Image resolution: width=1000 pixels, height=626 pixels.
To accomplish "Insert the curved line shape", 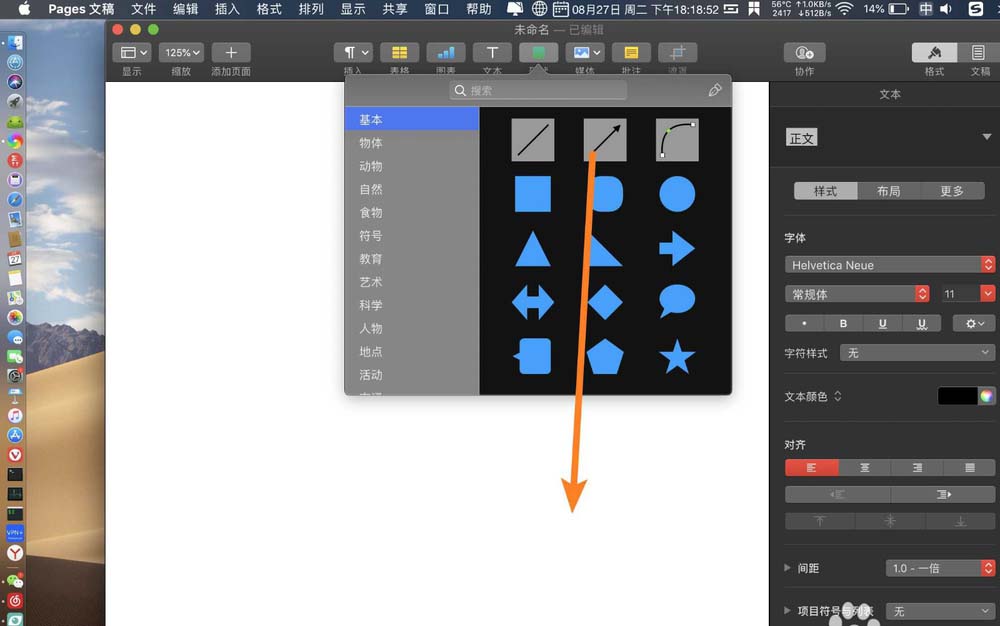I will tap(677, 140).
